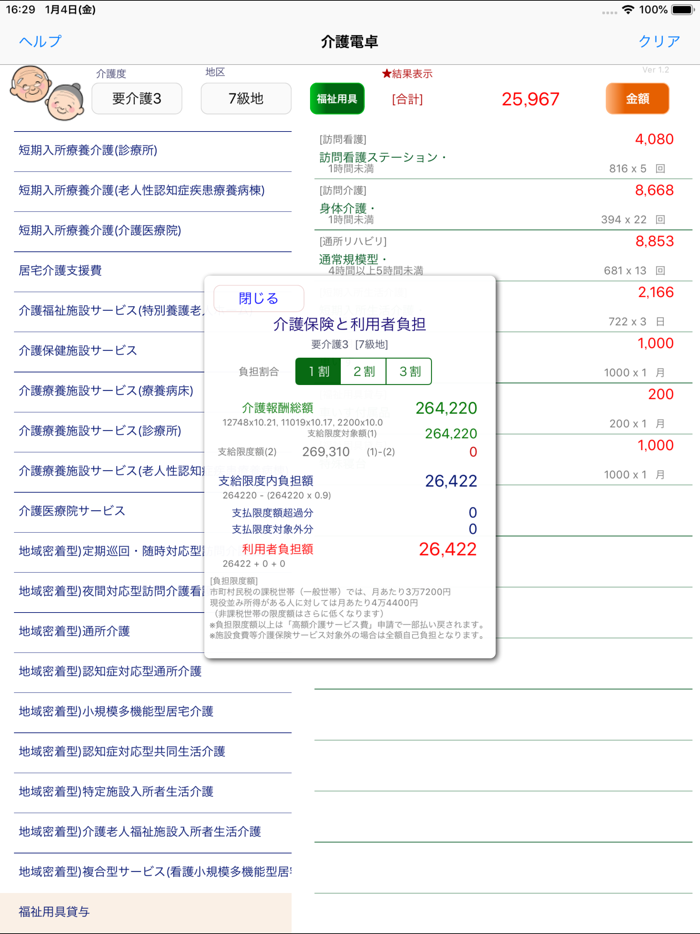Screen dimensions: 700x934
Task: Tap the 介護保険と利用者負担 popup title
Action: pos(350,324)
